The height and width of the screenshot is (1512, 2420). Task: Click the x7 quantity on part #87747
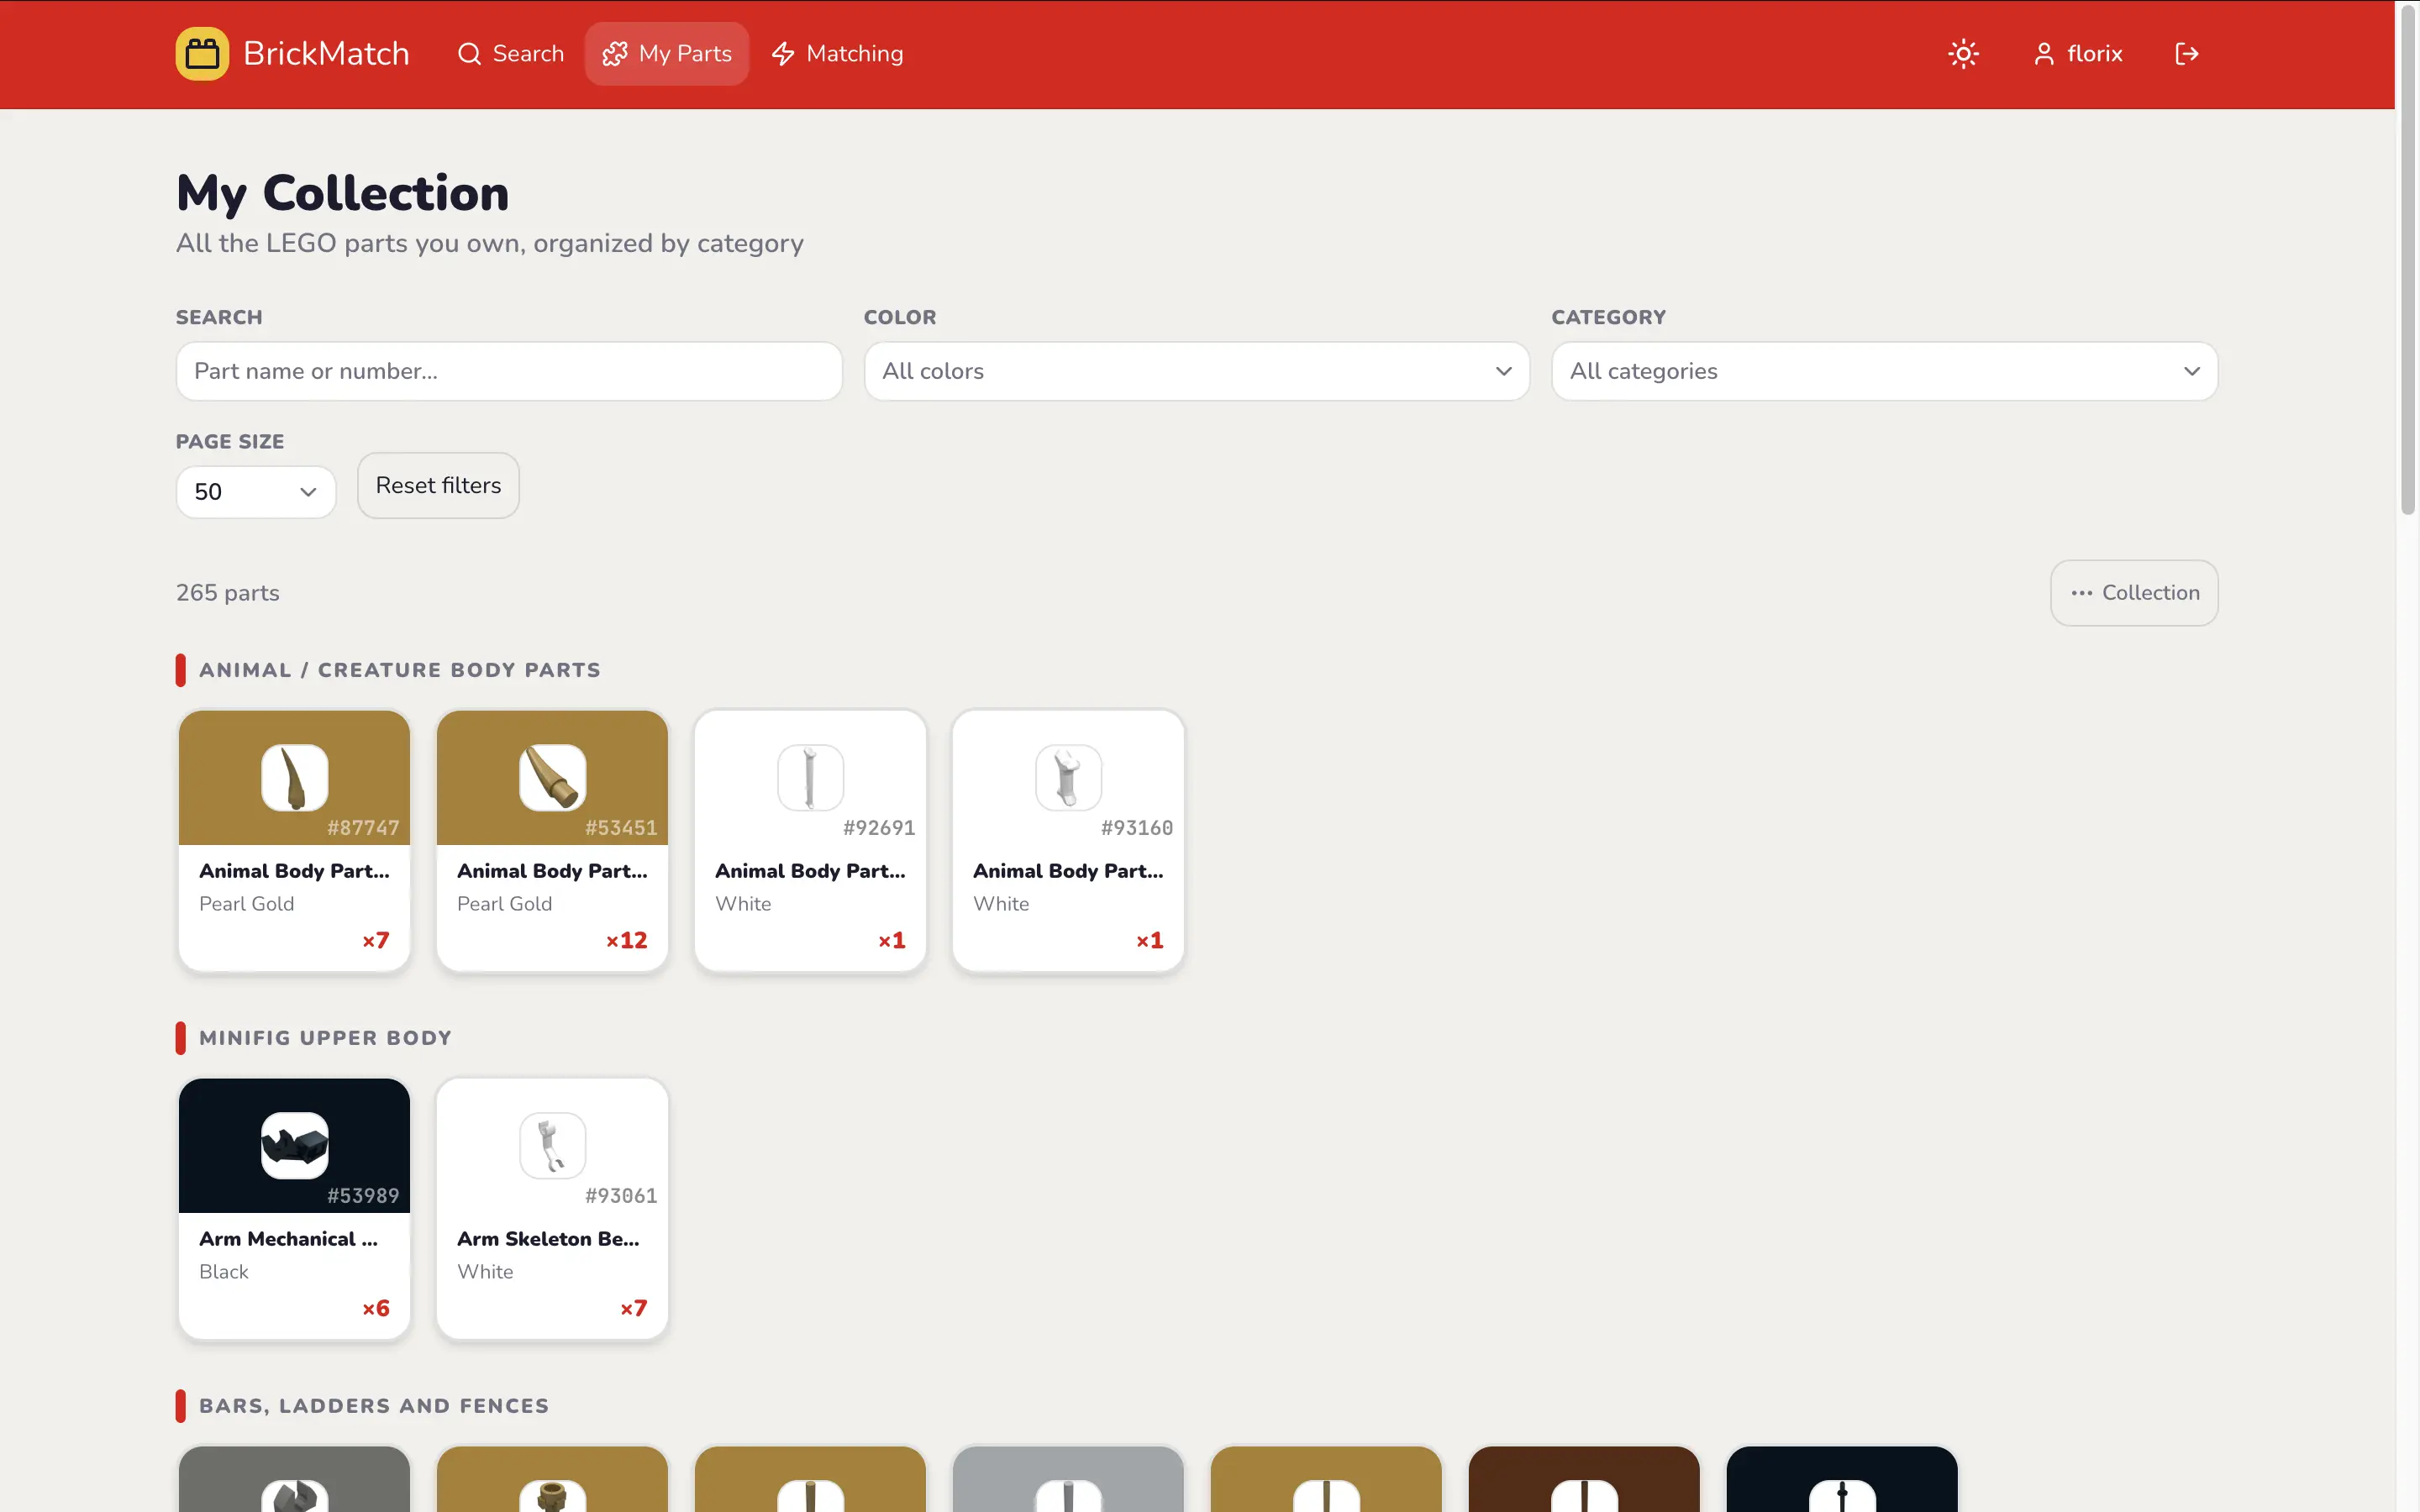coord(376,940)
